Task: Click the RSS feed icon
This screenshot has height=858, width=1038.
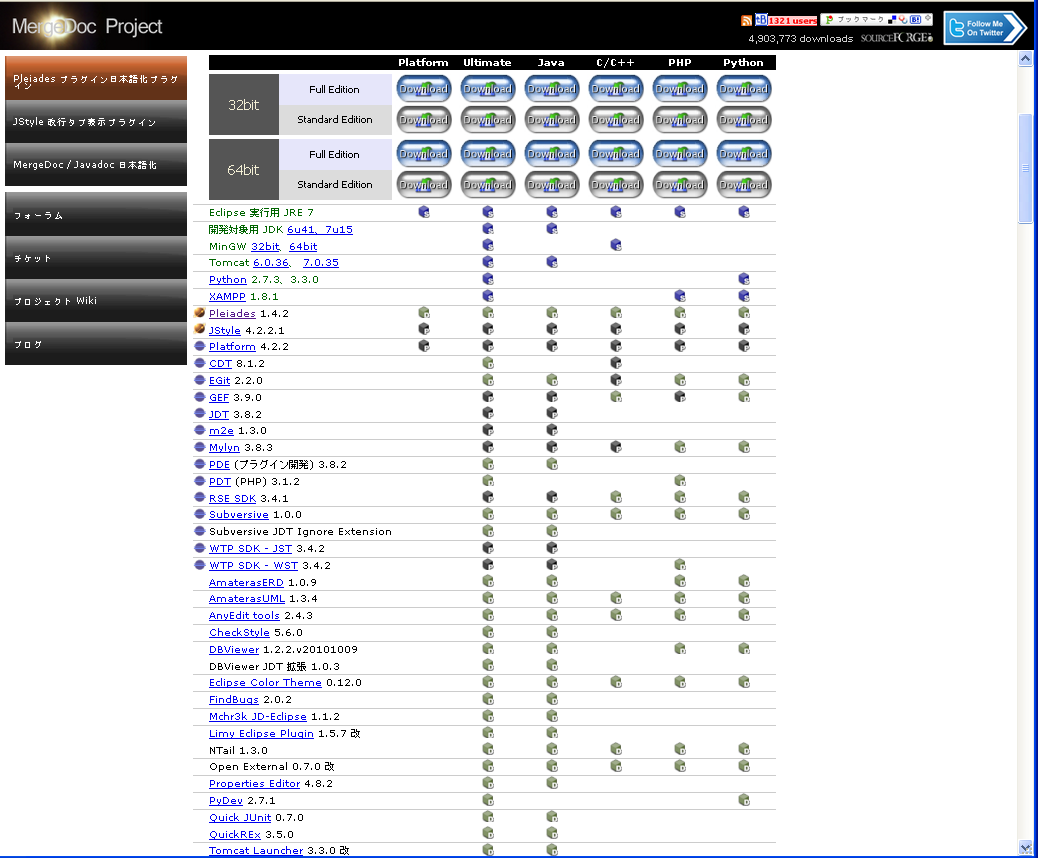Action: [x=746, y=20]
